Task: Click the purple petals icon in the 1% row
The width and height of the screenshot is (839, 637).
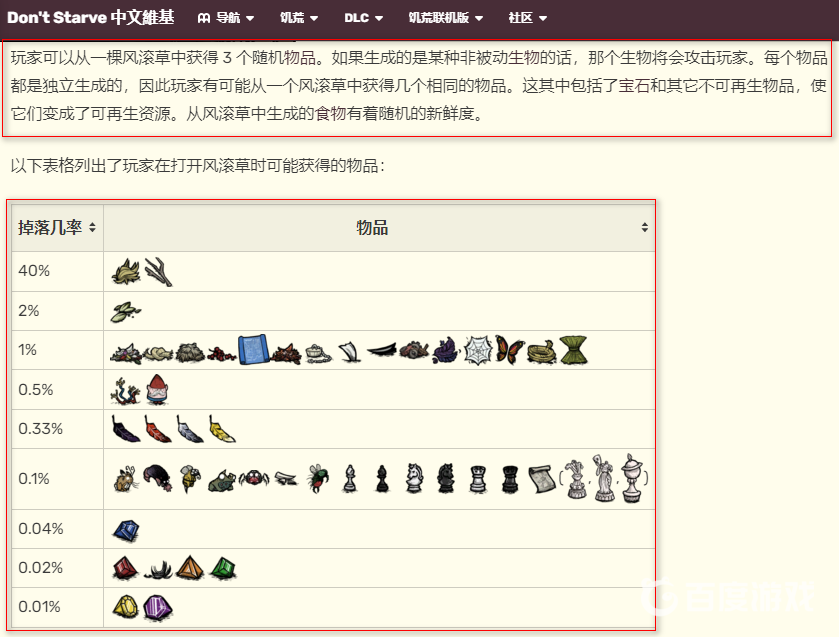Action: 446,351
